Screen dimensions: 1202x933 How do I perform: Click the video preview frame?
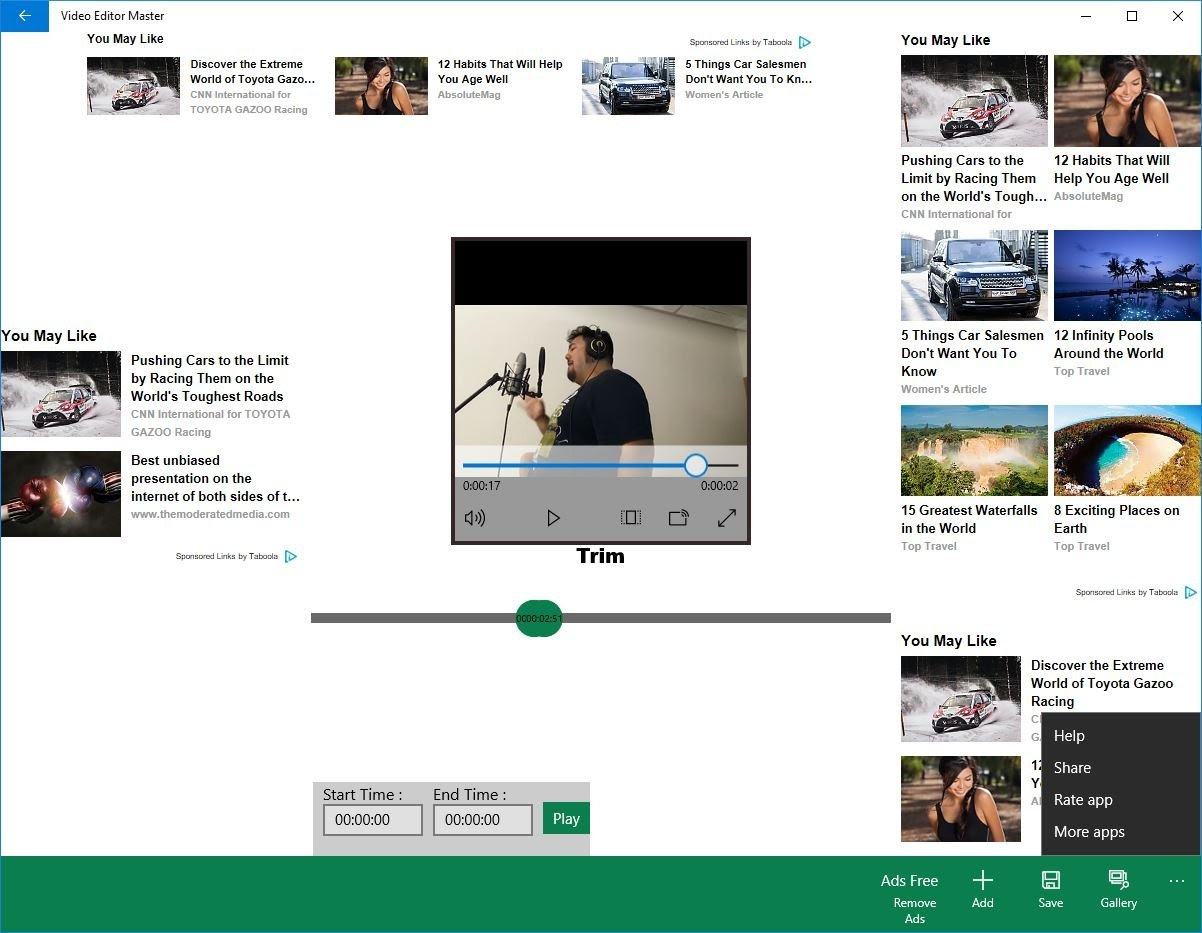601,375
